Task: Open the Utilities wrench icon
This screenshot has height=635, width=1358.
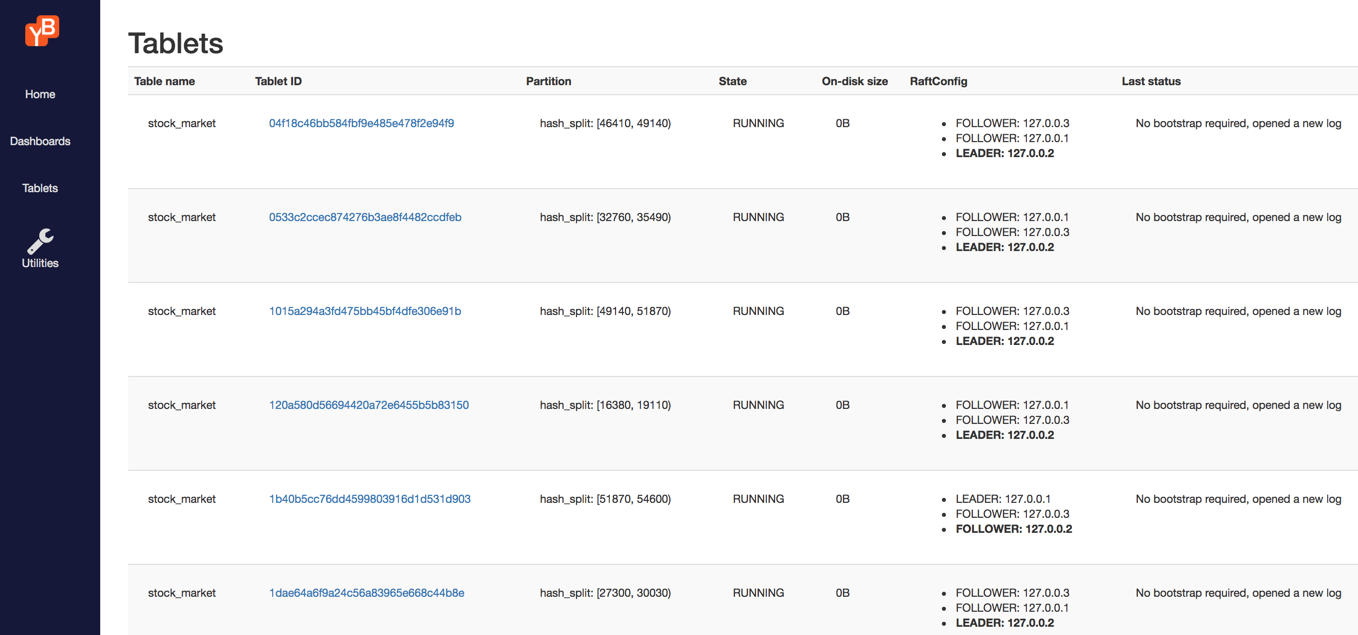Action: [x=40, y=241]
